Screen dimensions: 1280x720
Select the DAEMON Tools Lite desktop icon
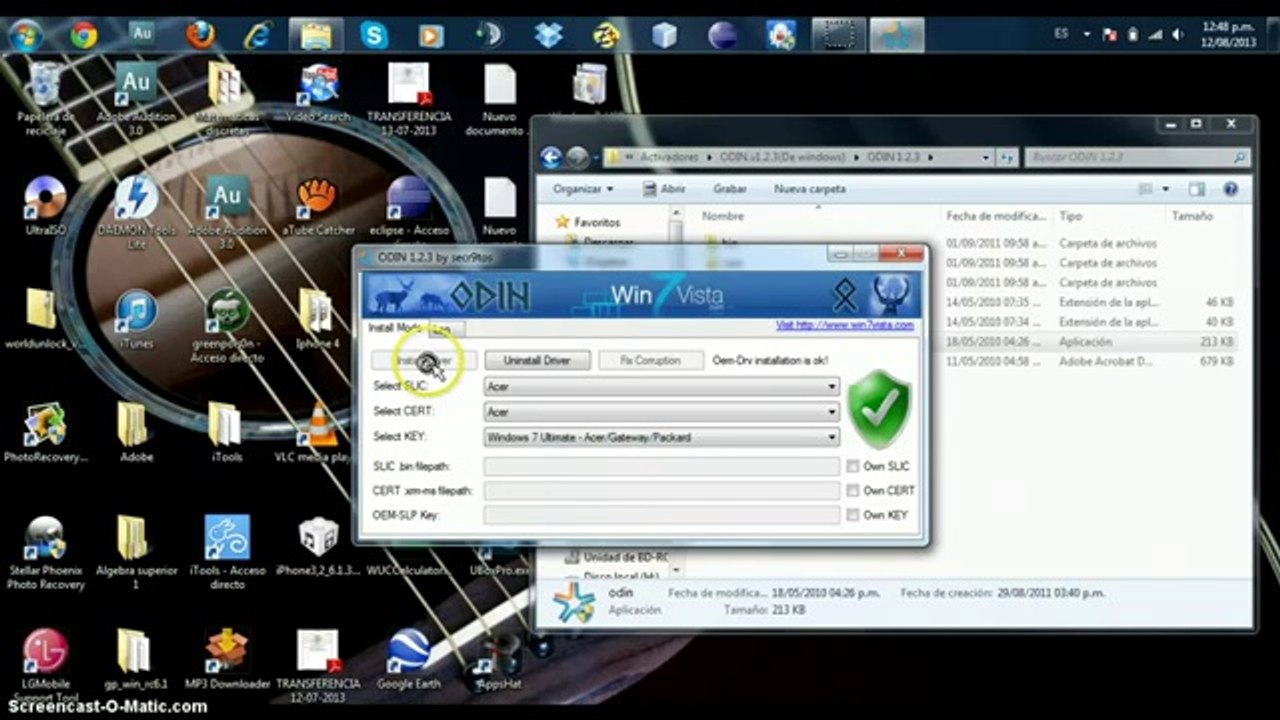point(136,212)
